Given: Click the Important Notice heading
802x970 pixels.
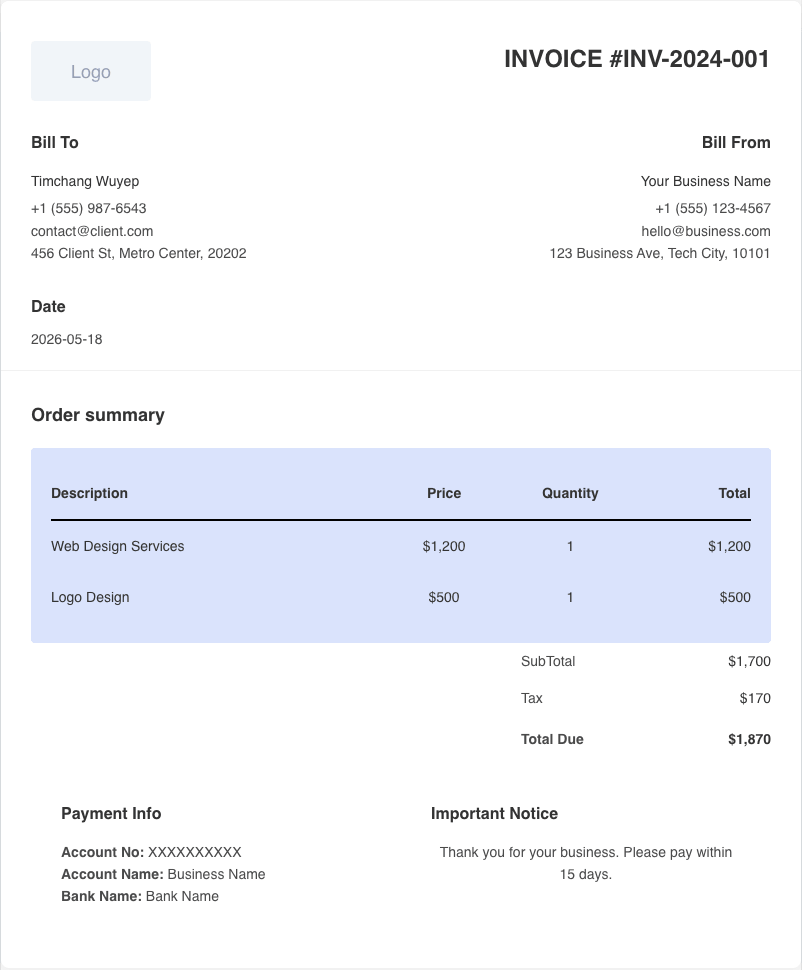Looking at the screenshot, I should 494,813.
